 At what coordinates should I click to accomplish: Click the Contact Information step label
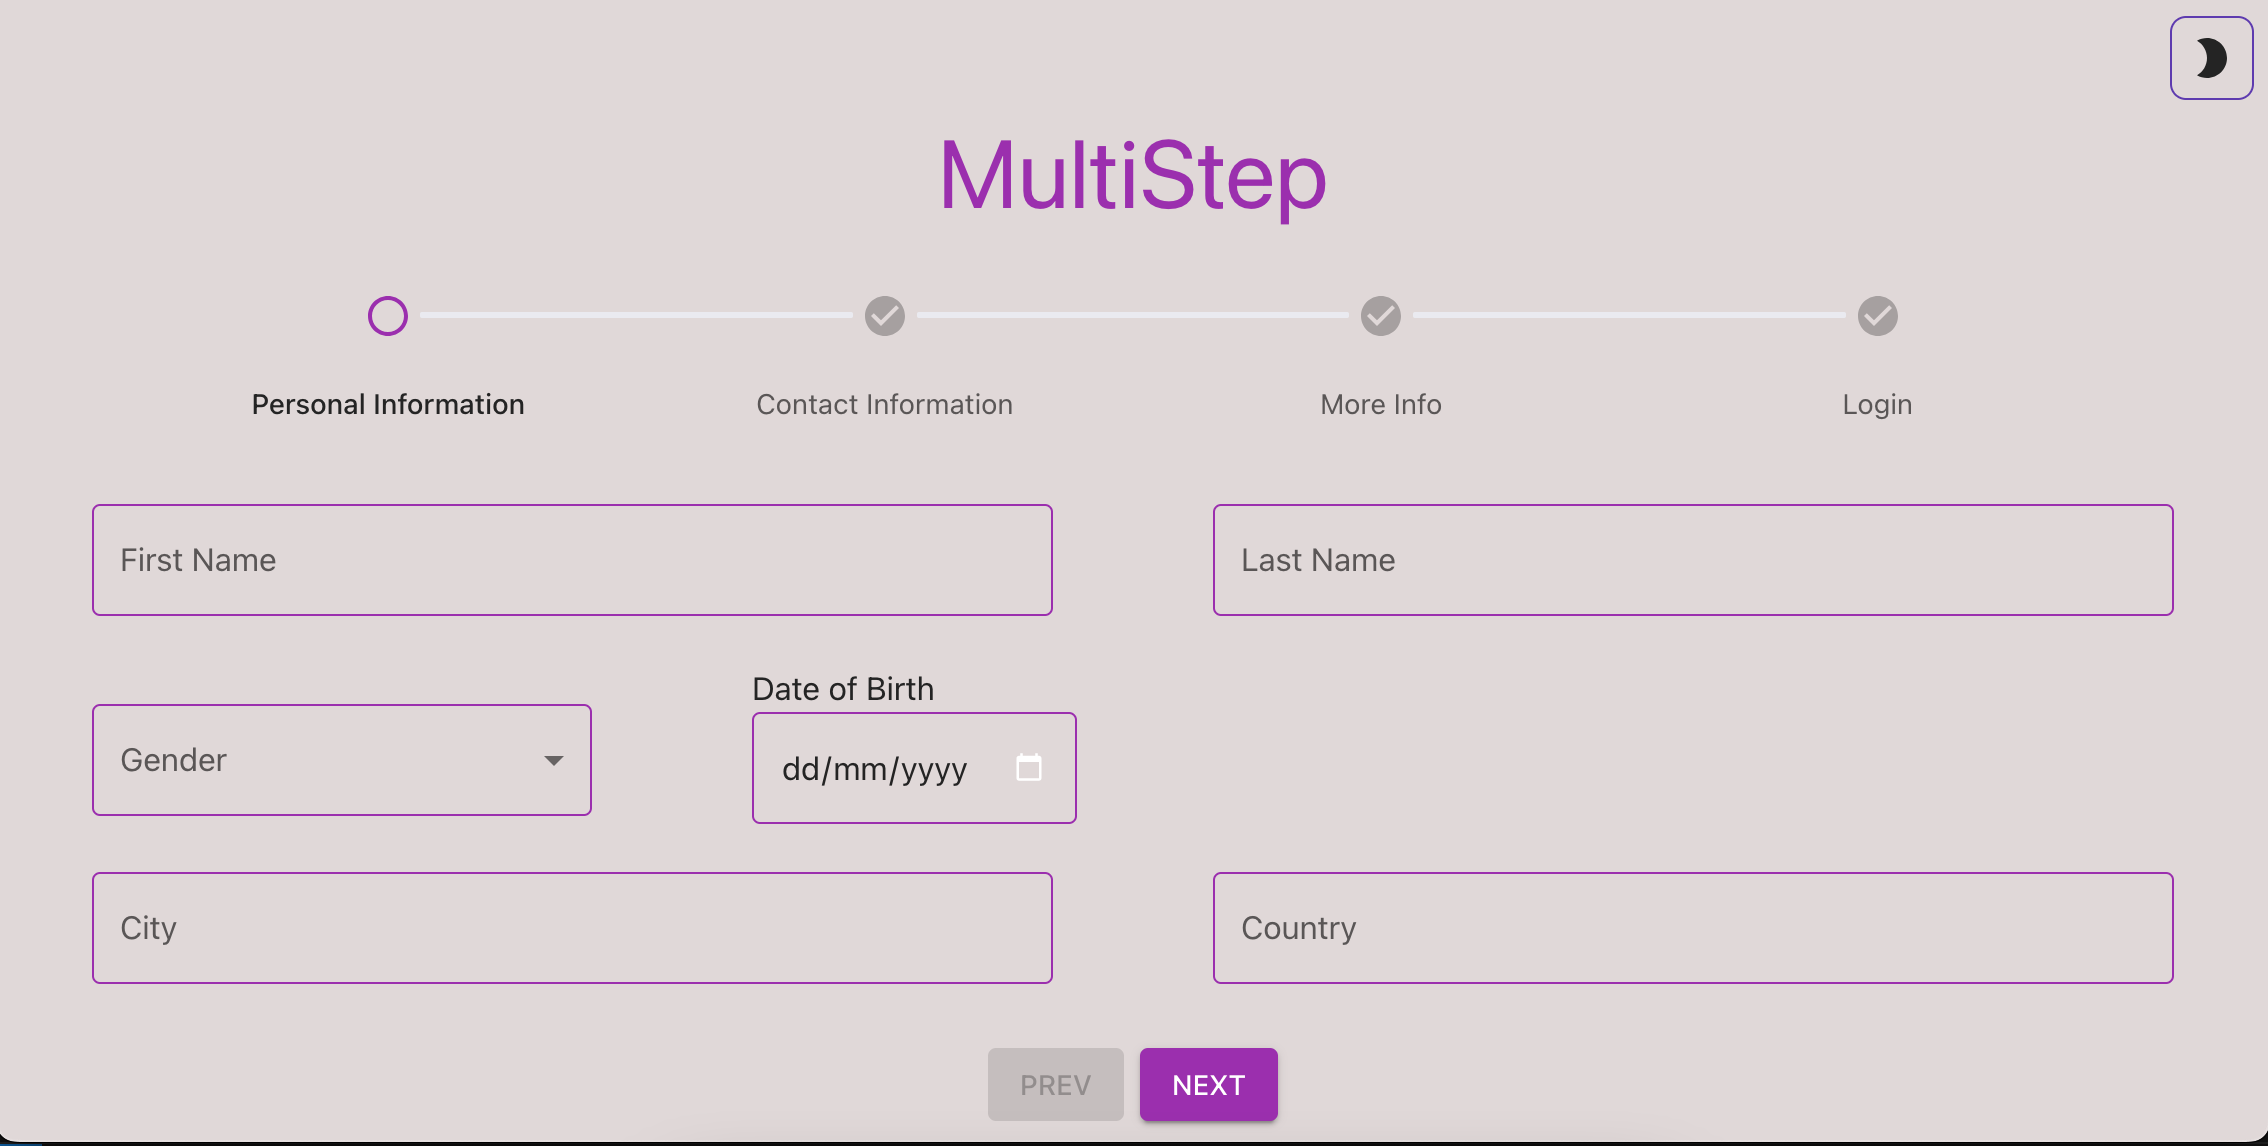click(885, 404)
